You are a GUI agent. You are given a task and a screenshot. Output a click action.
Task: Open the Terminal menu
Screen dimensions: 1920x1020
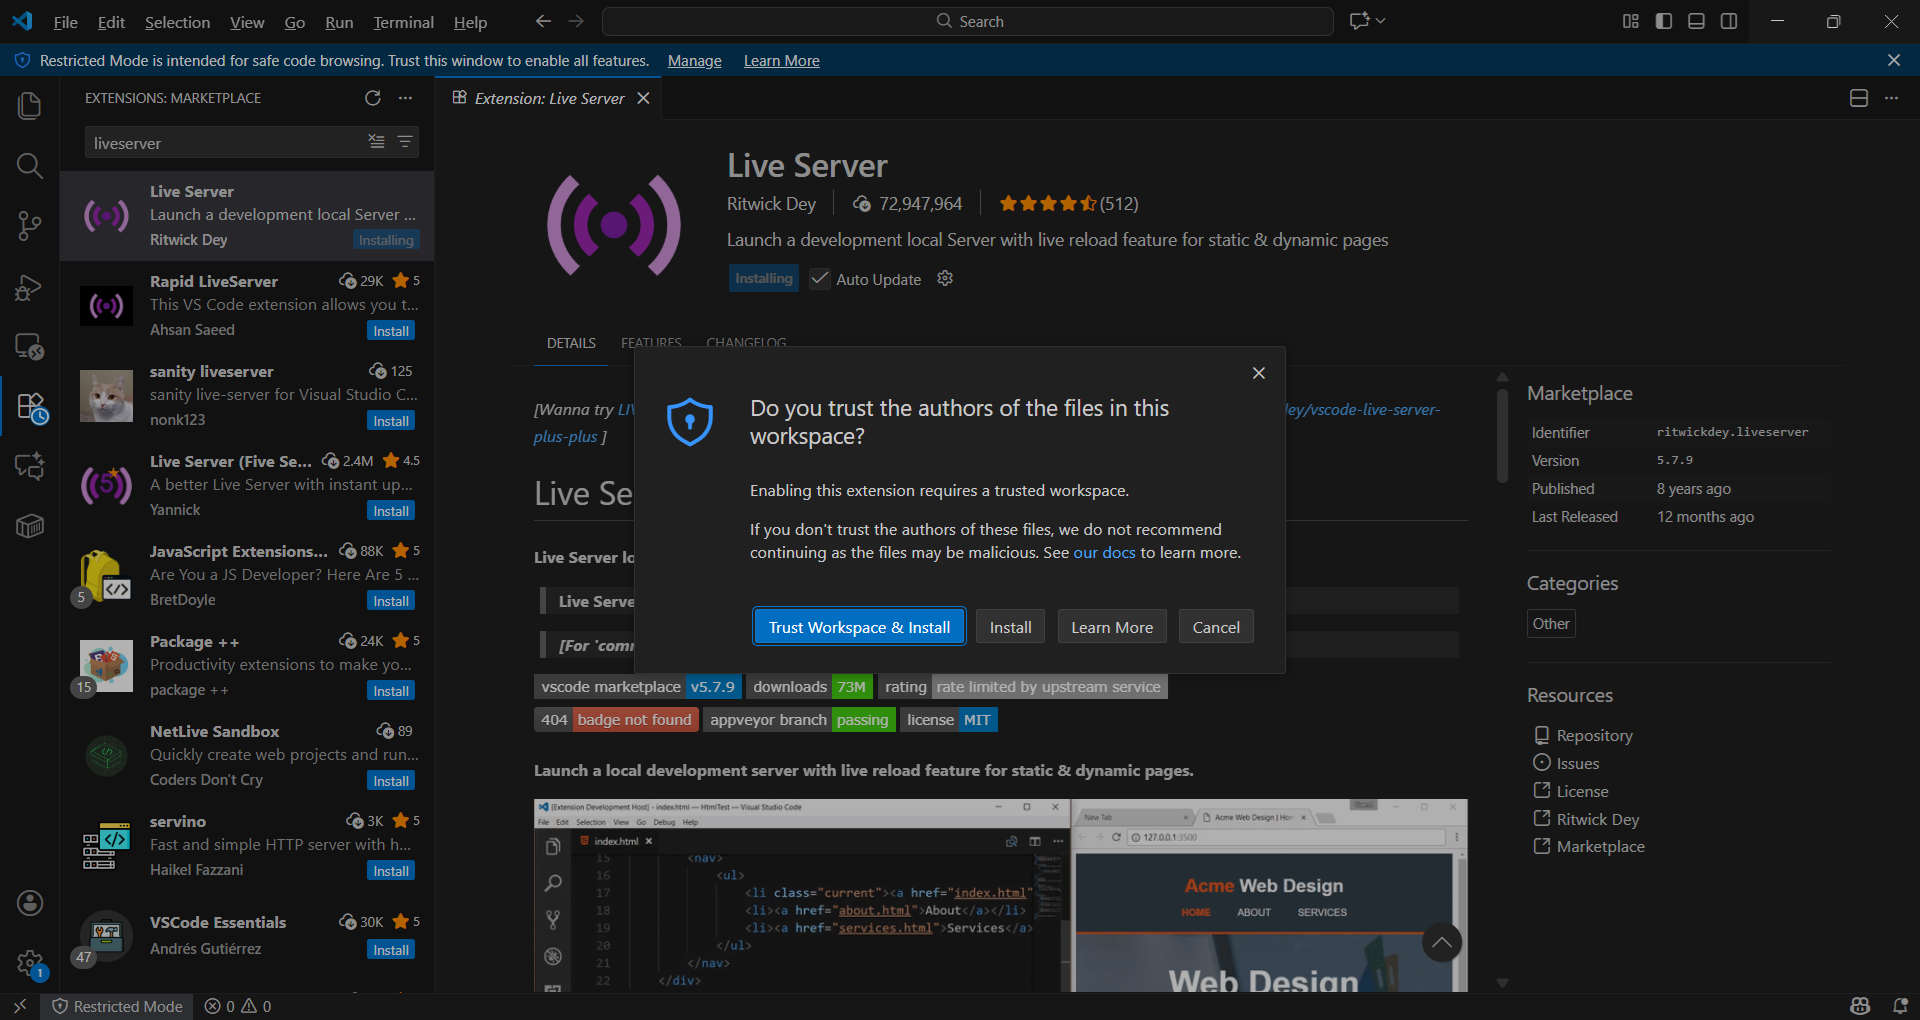coord(403,22)
